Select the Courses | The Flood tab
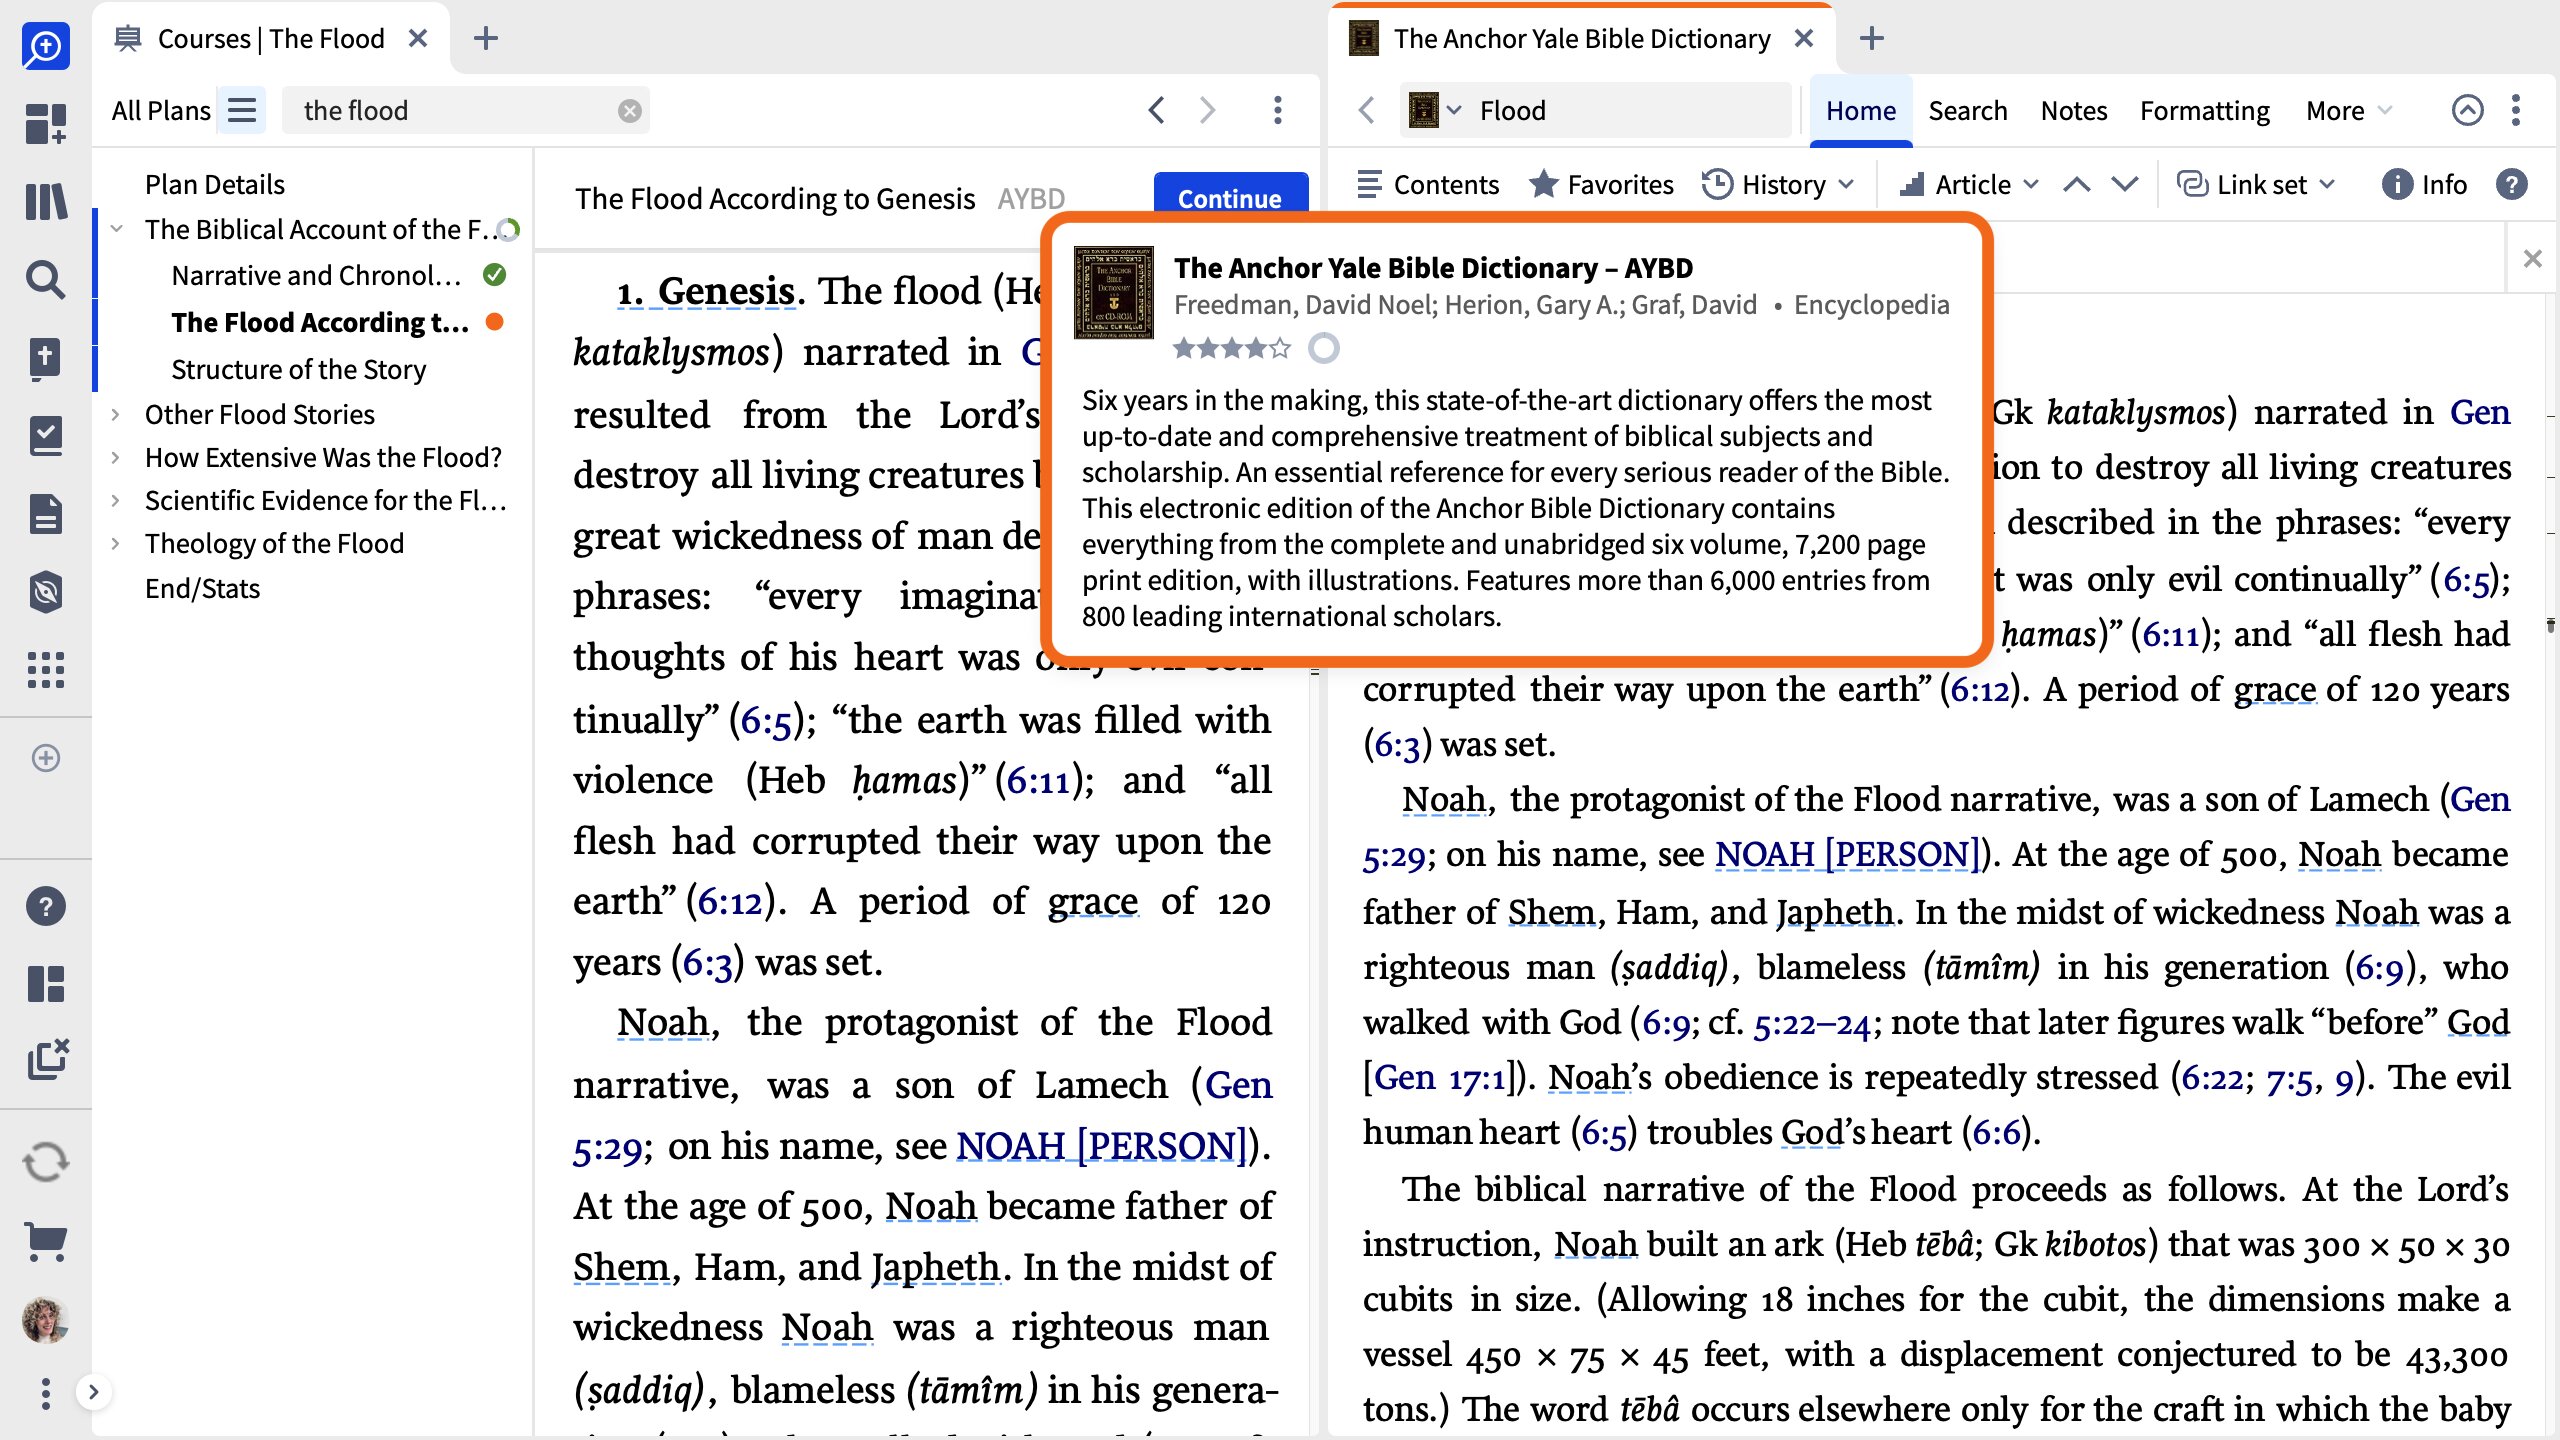Image resolution: width=2560 pixels, height=1440 pixels. pyautogui.click(x=270, y=38)
